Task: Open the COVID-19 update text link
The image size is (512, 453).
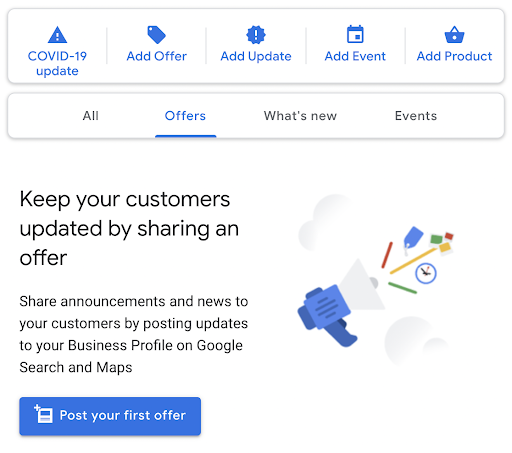Action: click(57, 63)
